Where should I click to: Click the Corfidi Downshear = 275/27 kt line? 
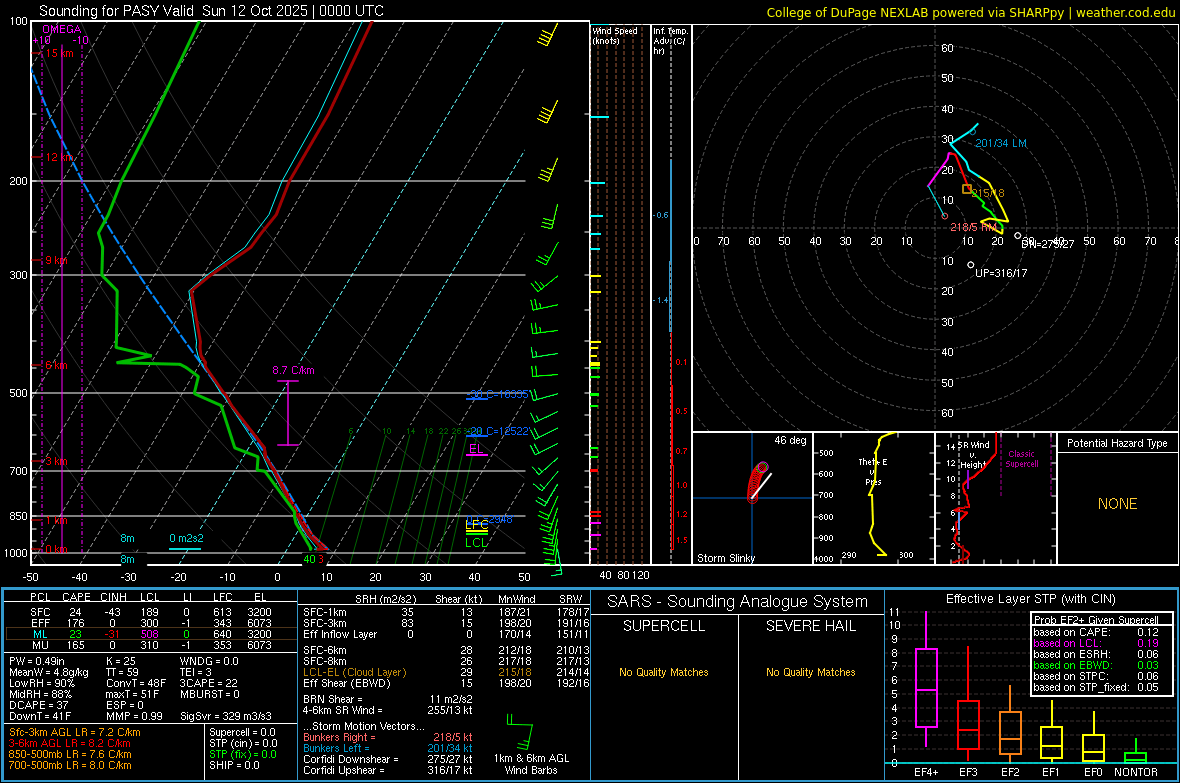[388, 759]
